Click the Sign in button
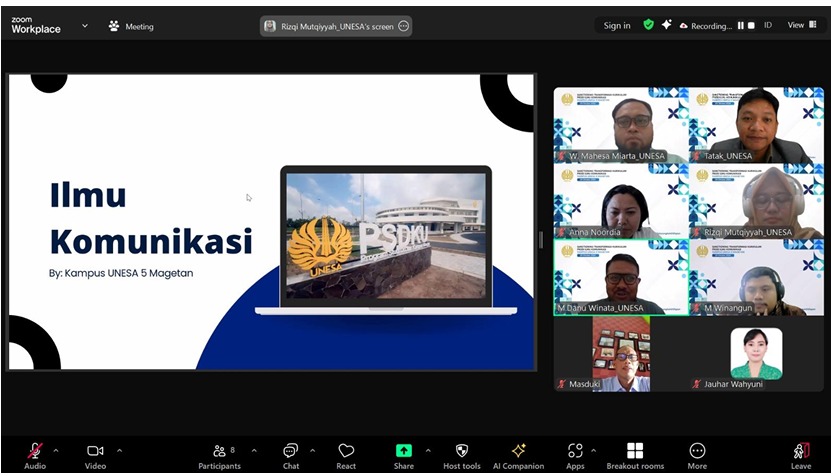 tap(617, 26)
